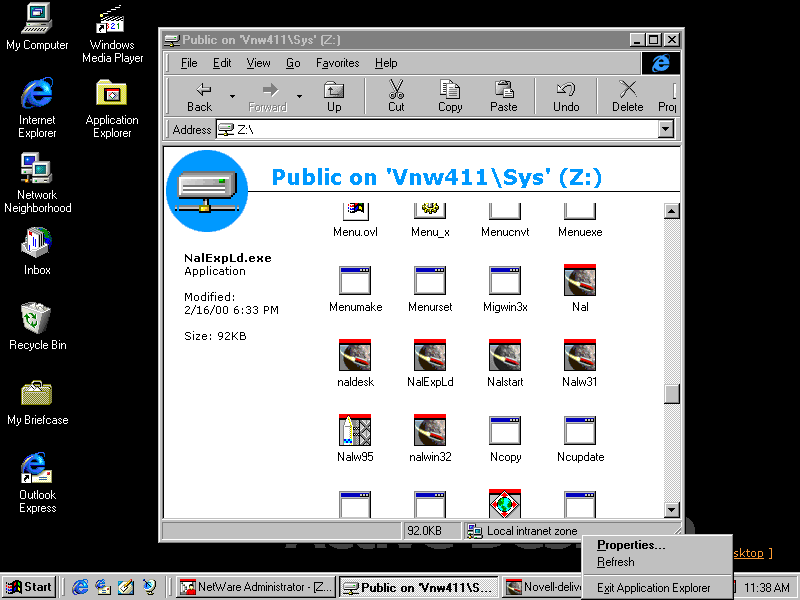Copy the selected file with the Copy button
The width and height of the screenshot is (800, 600).
point(450,96)
